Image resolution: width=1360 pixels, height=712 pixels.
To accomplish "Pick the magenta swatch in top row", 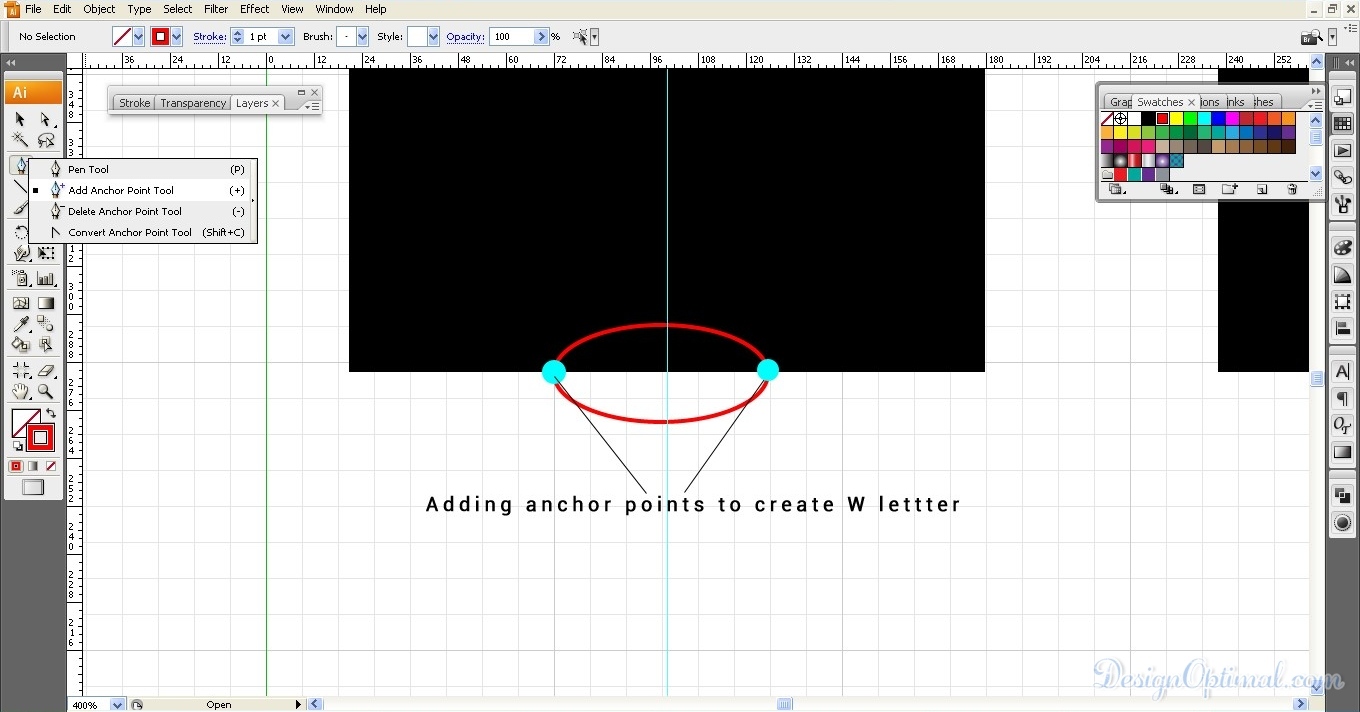I will [1232, 119].
